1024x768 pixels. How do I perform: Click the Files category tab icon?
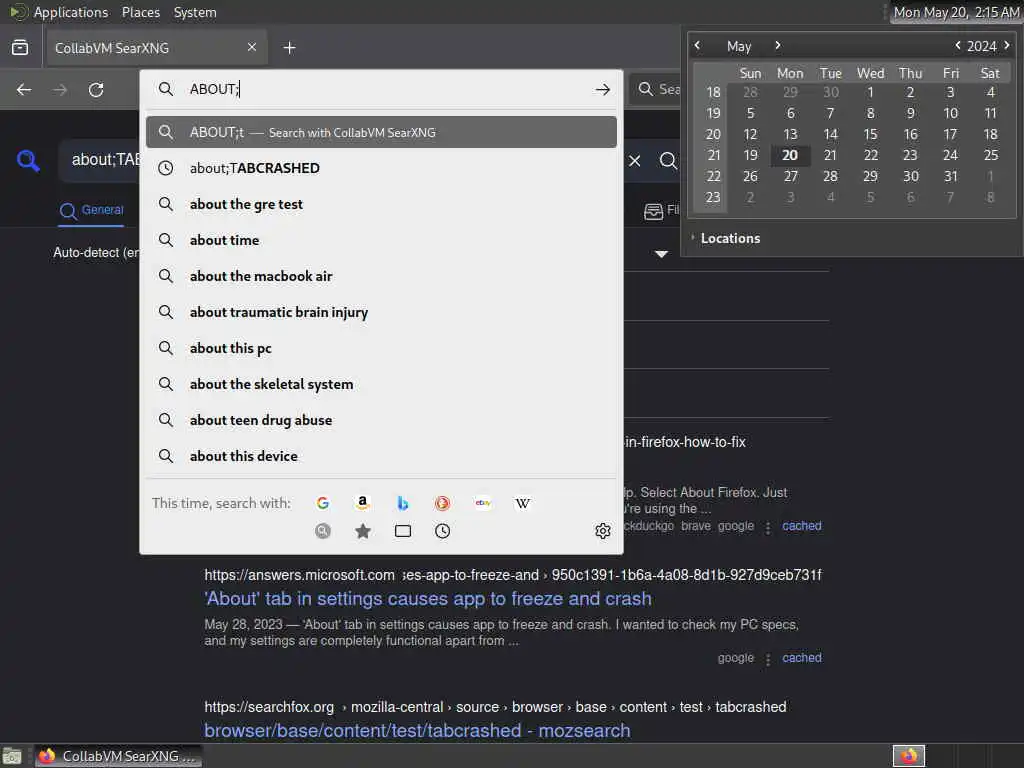click(x=654, y=212)
